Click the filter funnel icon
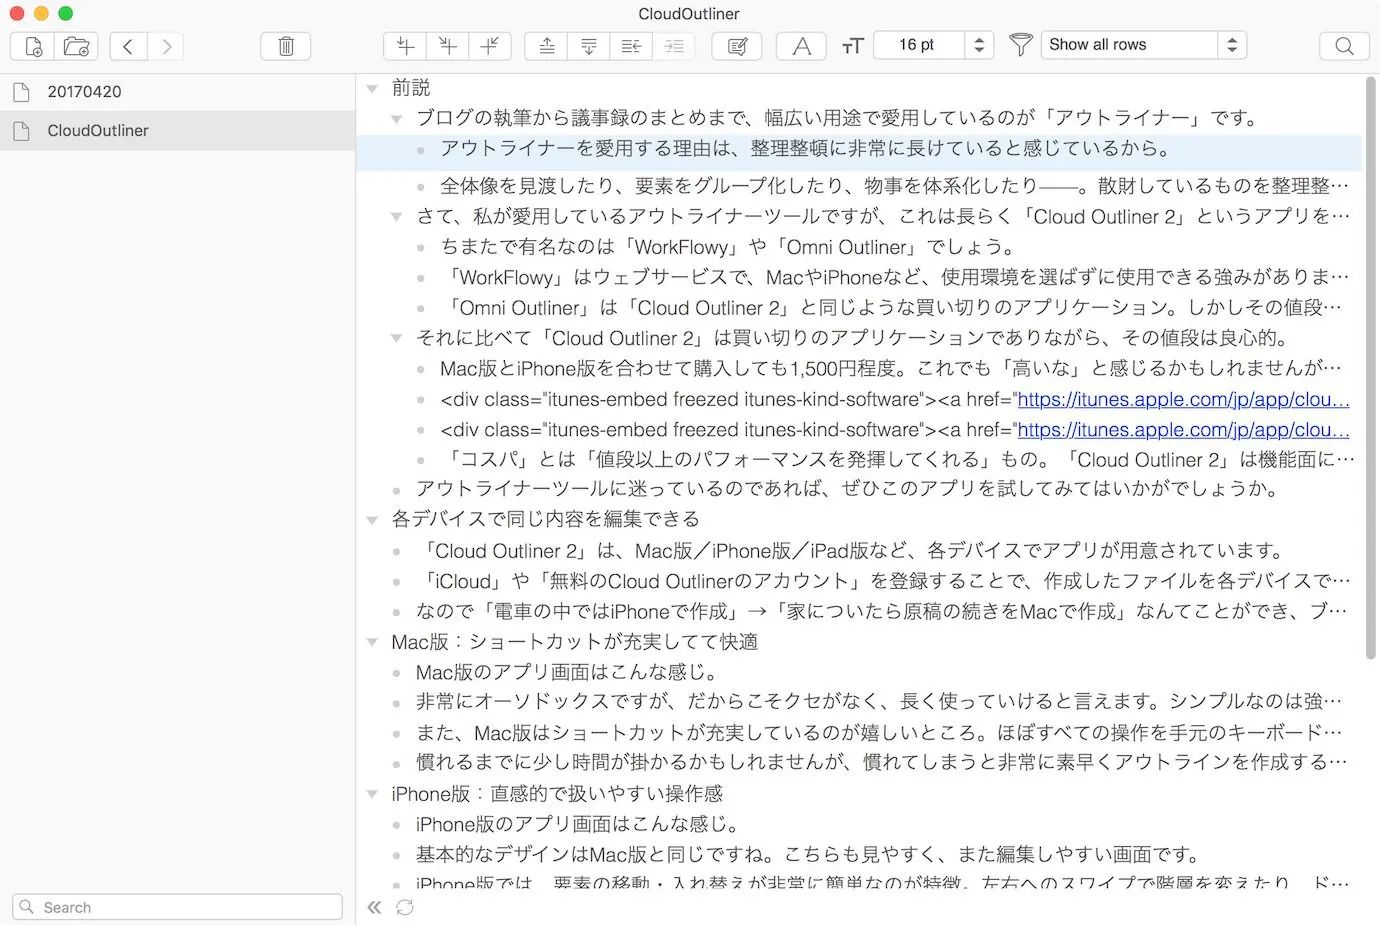 (1020, 45)
